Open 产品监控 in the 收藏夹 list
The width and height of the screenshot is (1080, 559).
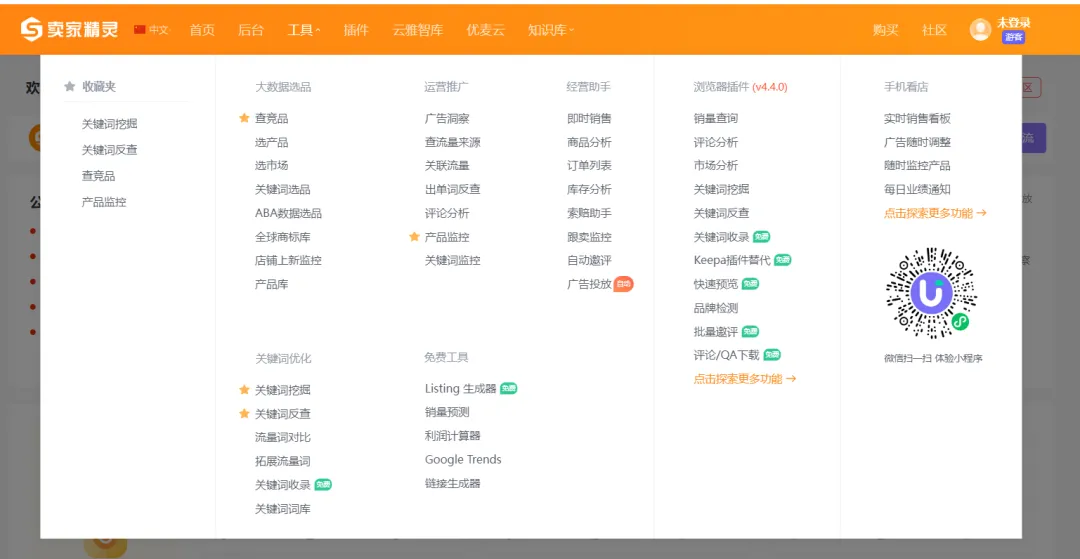click(x=104, y=202)
